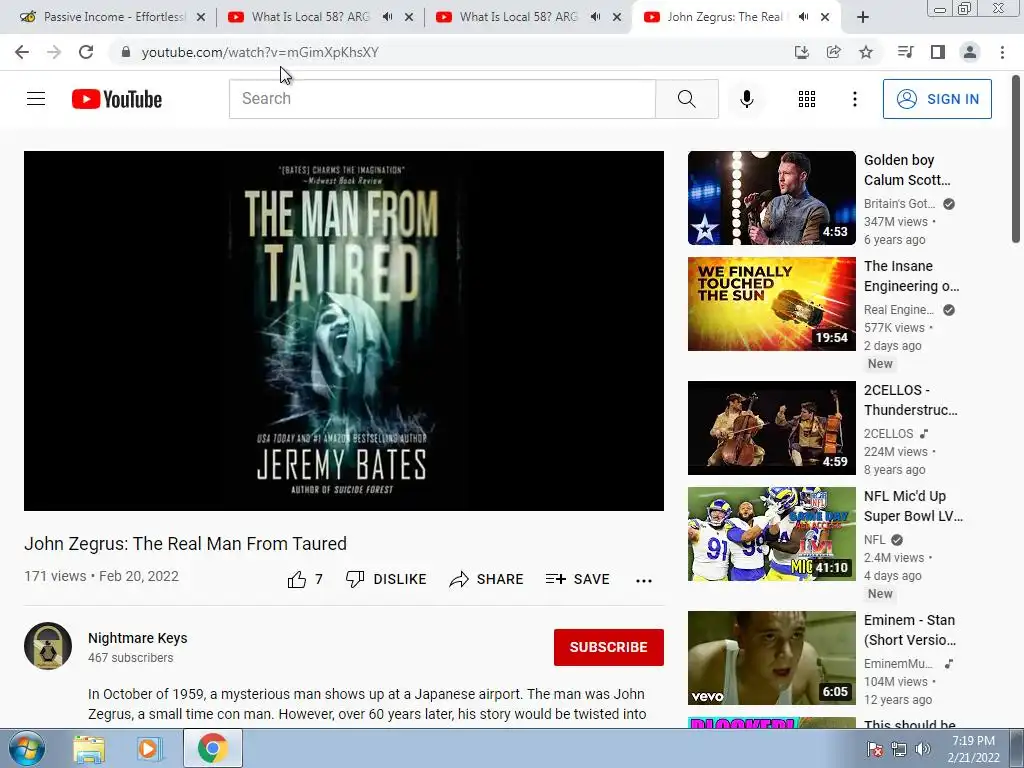The image size is (1024, 768).
Task: Share the John Zegrus video
Action: [487, 579]
